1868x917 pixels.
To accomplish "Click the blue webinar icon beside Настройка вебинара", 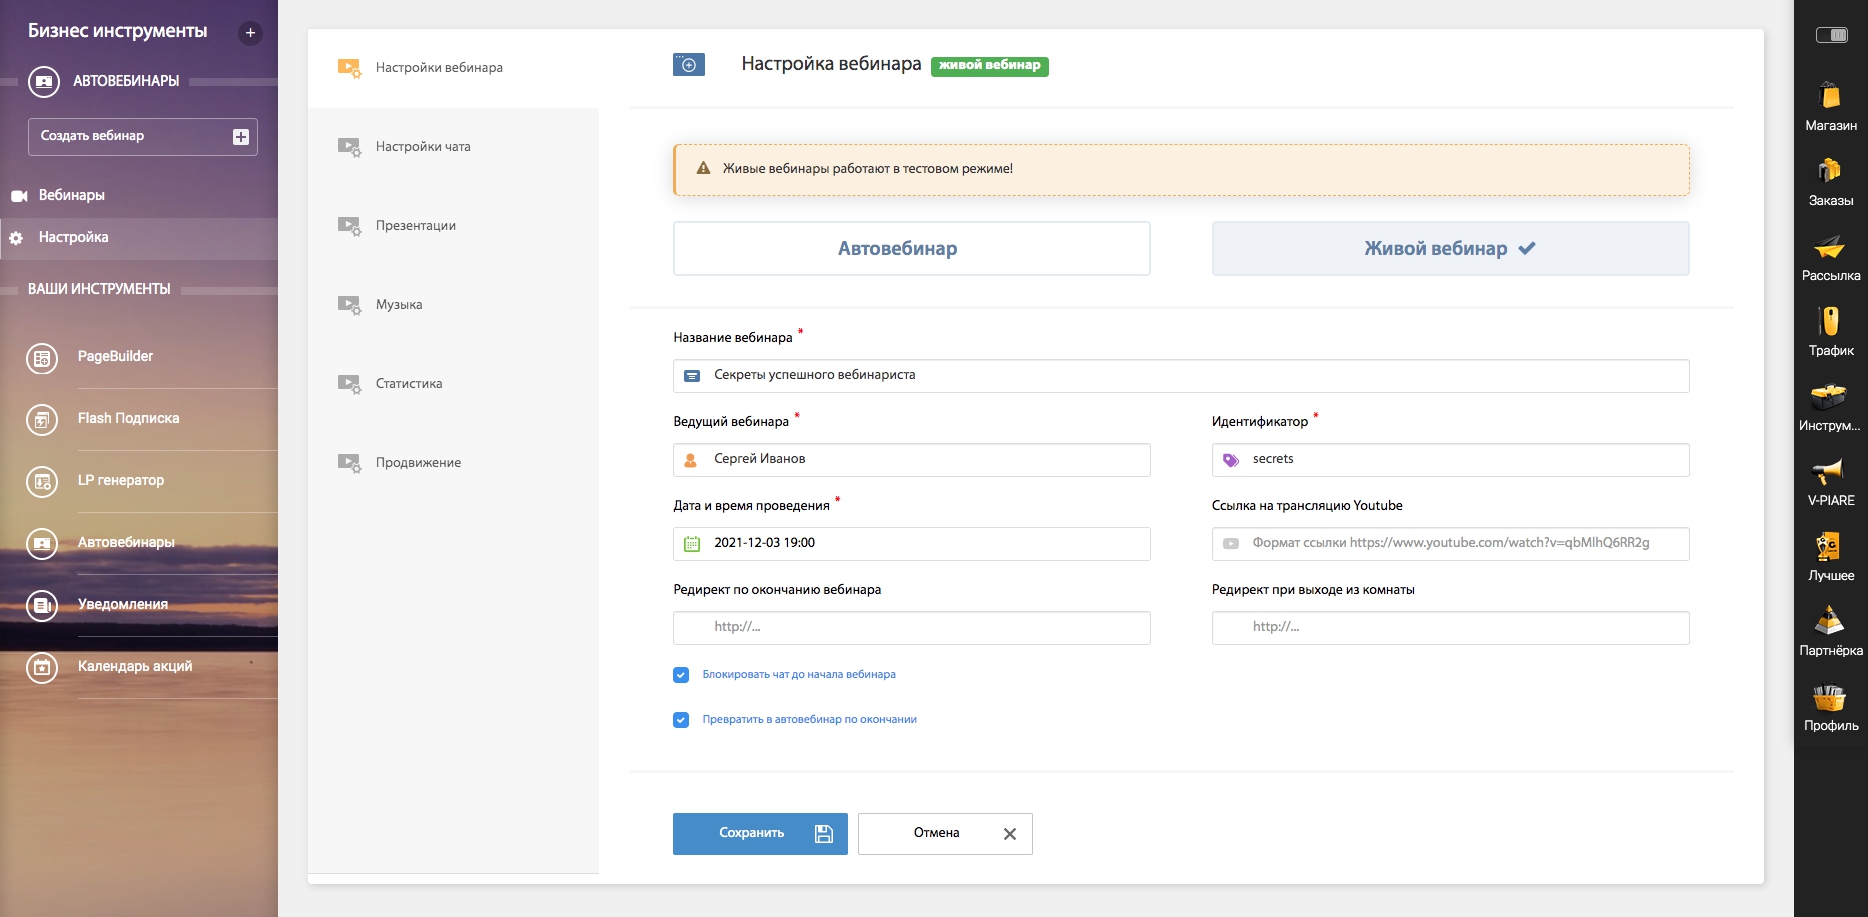I will tap(689, 64).
